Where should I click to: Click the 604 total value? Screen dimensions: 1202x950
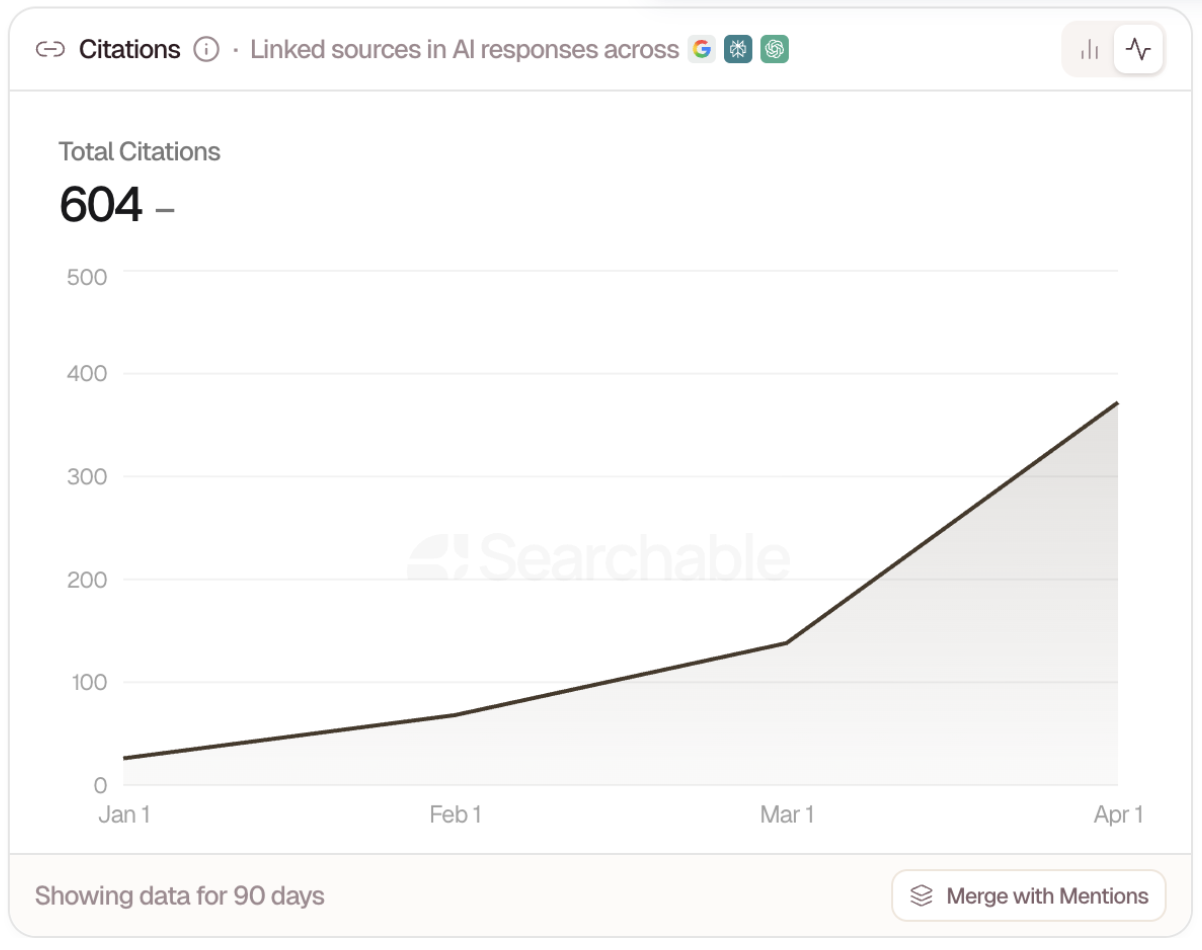[101, 205]
